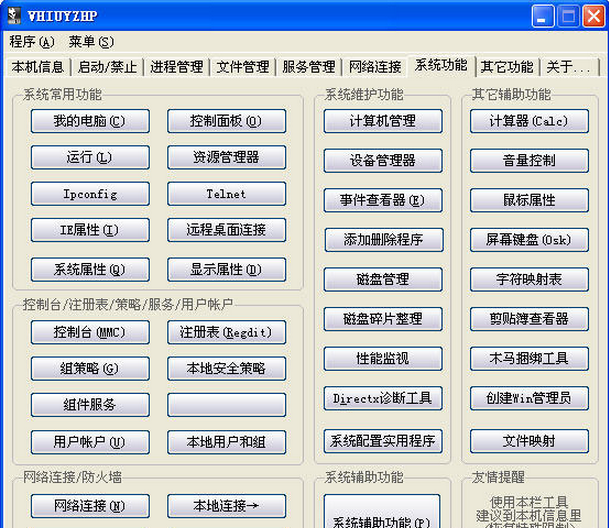Viewport: 609px width, 528px height.
Task: Switch to the 其它功能 tab
Action: pos(507,67)
